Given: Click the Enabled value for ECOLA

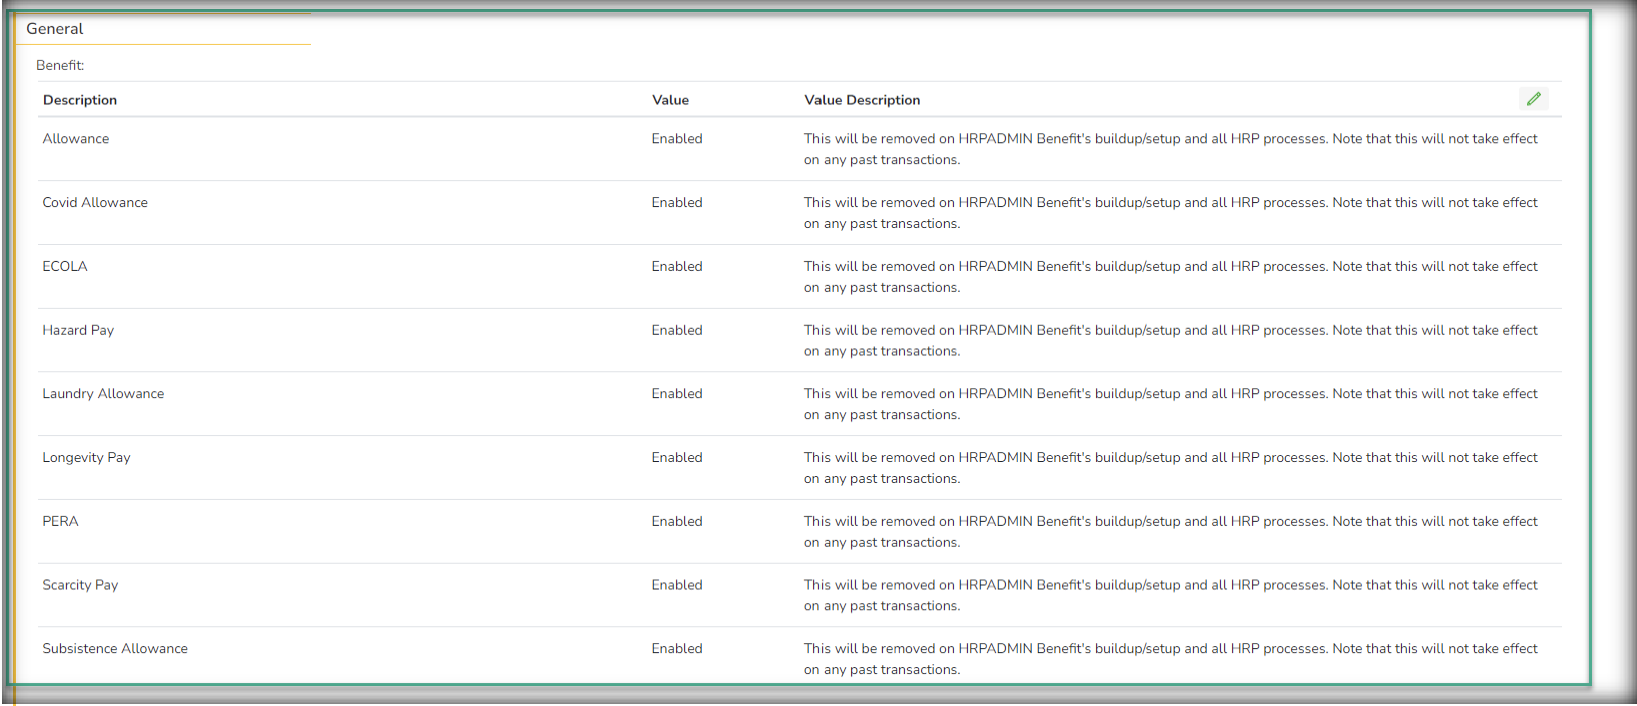Looking at the screenshot, I should tap(677, 267).
